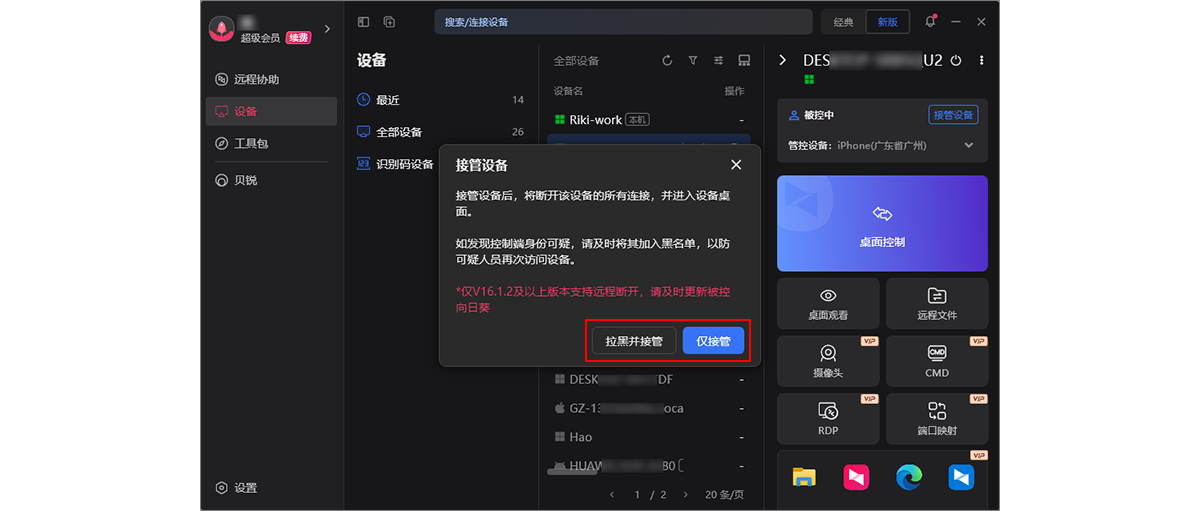Open the 20 条/页 page size selector
Image resolution: width=1200 pixels, height=511 pixels.
tap(724, 494)
